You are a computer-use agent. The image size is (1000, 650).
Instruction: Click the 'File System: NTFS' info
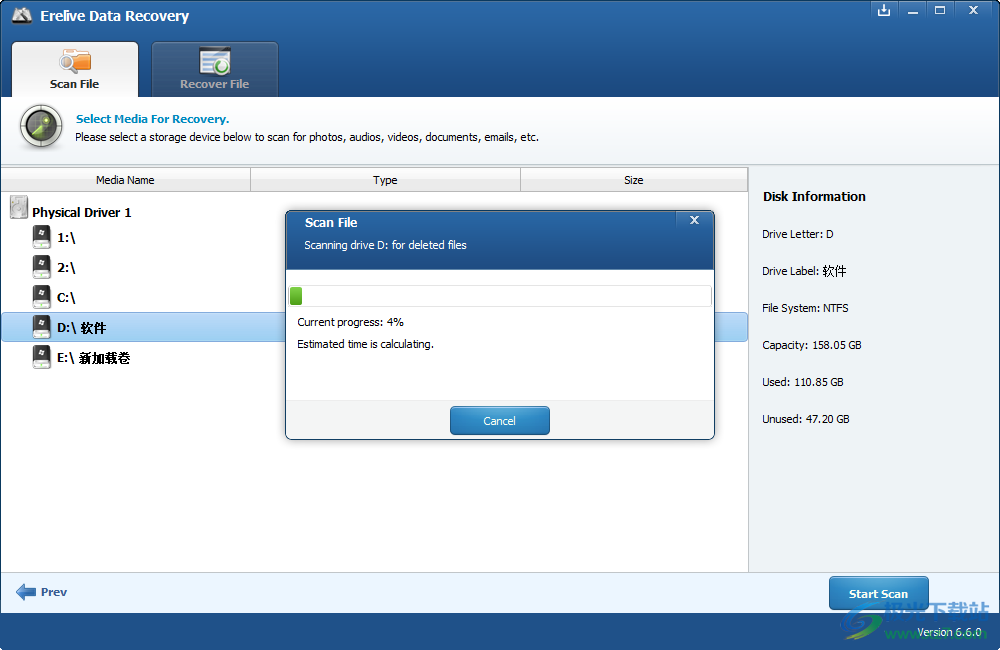click(805, 308)
